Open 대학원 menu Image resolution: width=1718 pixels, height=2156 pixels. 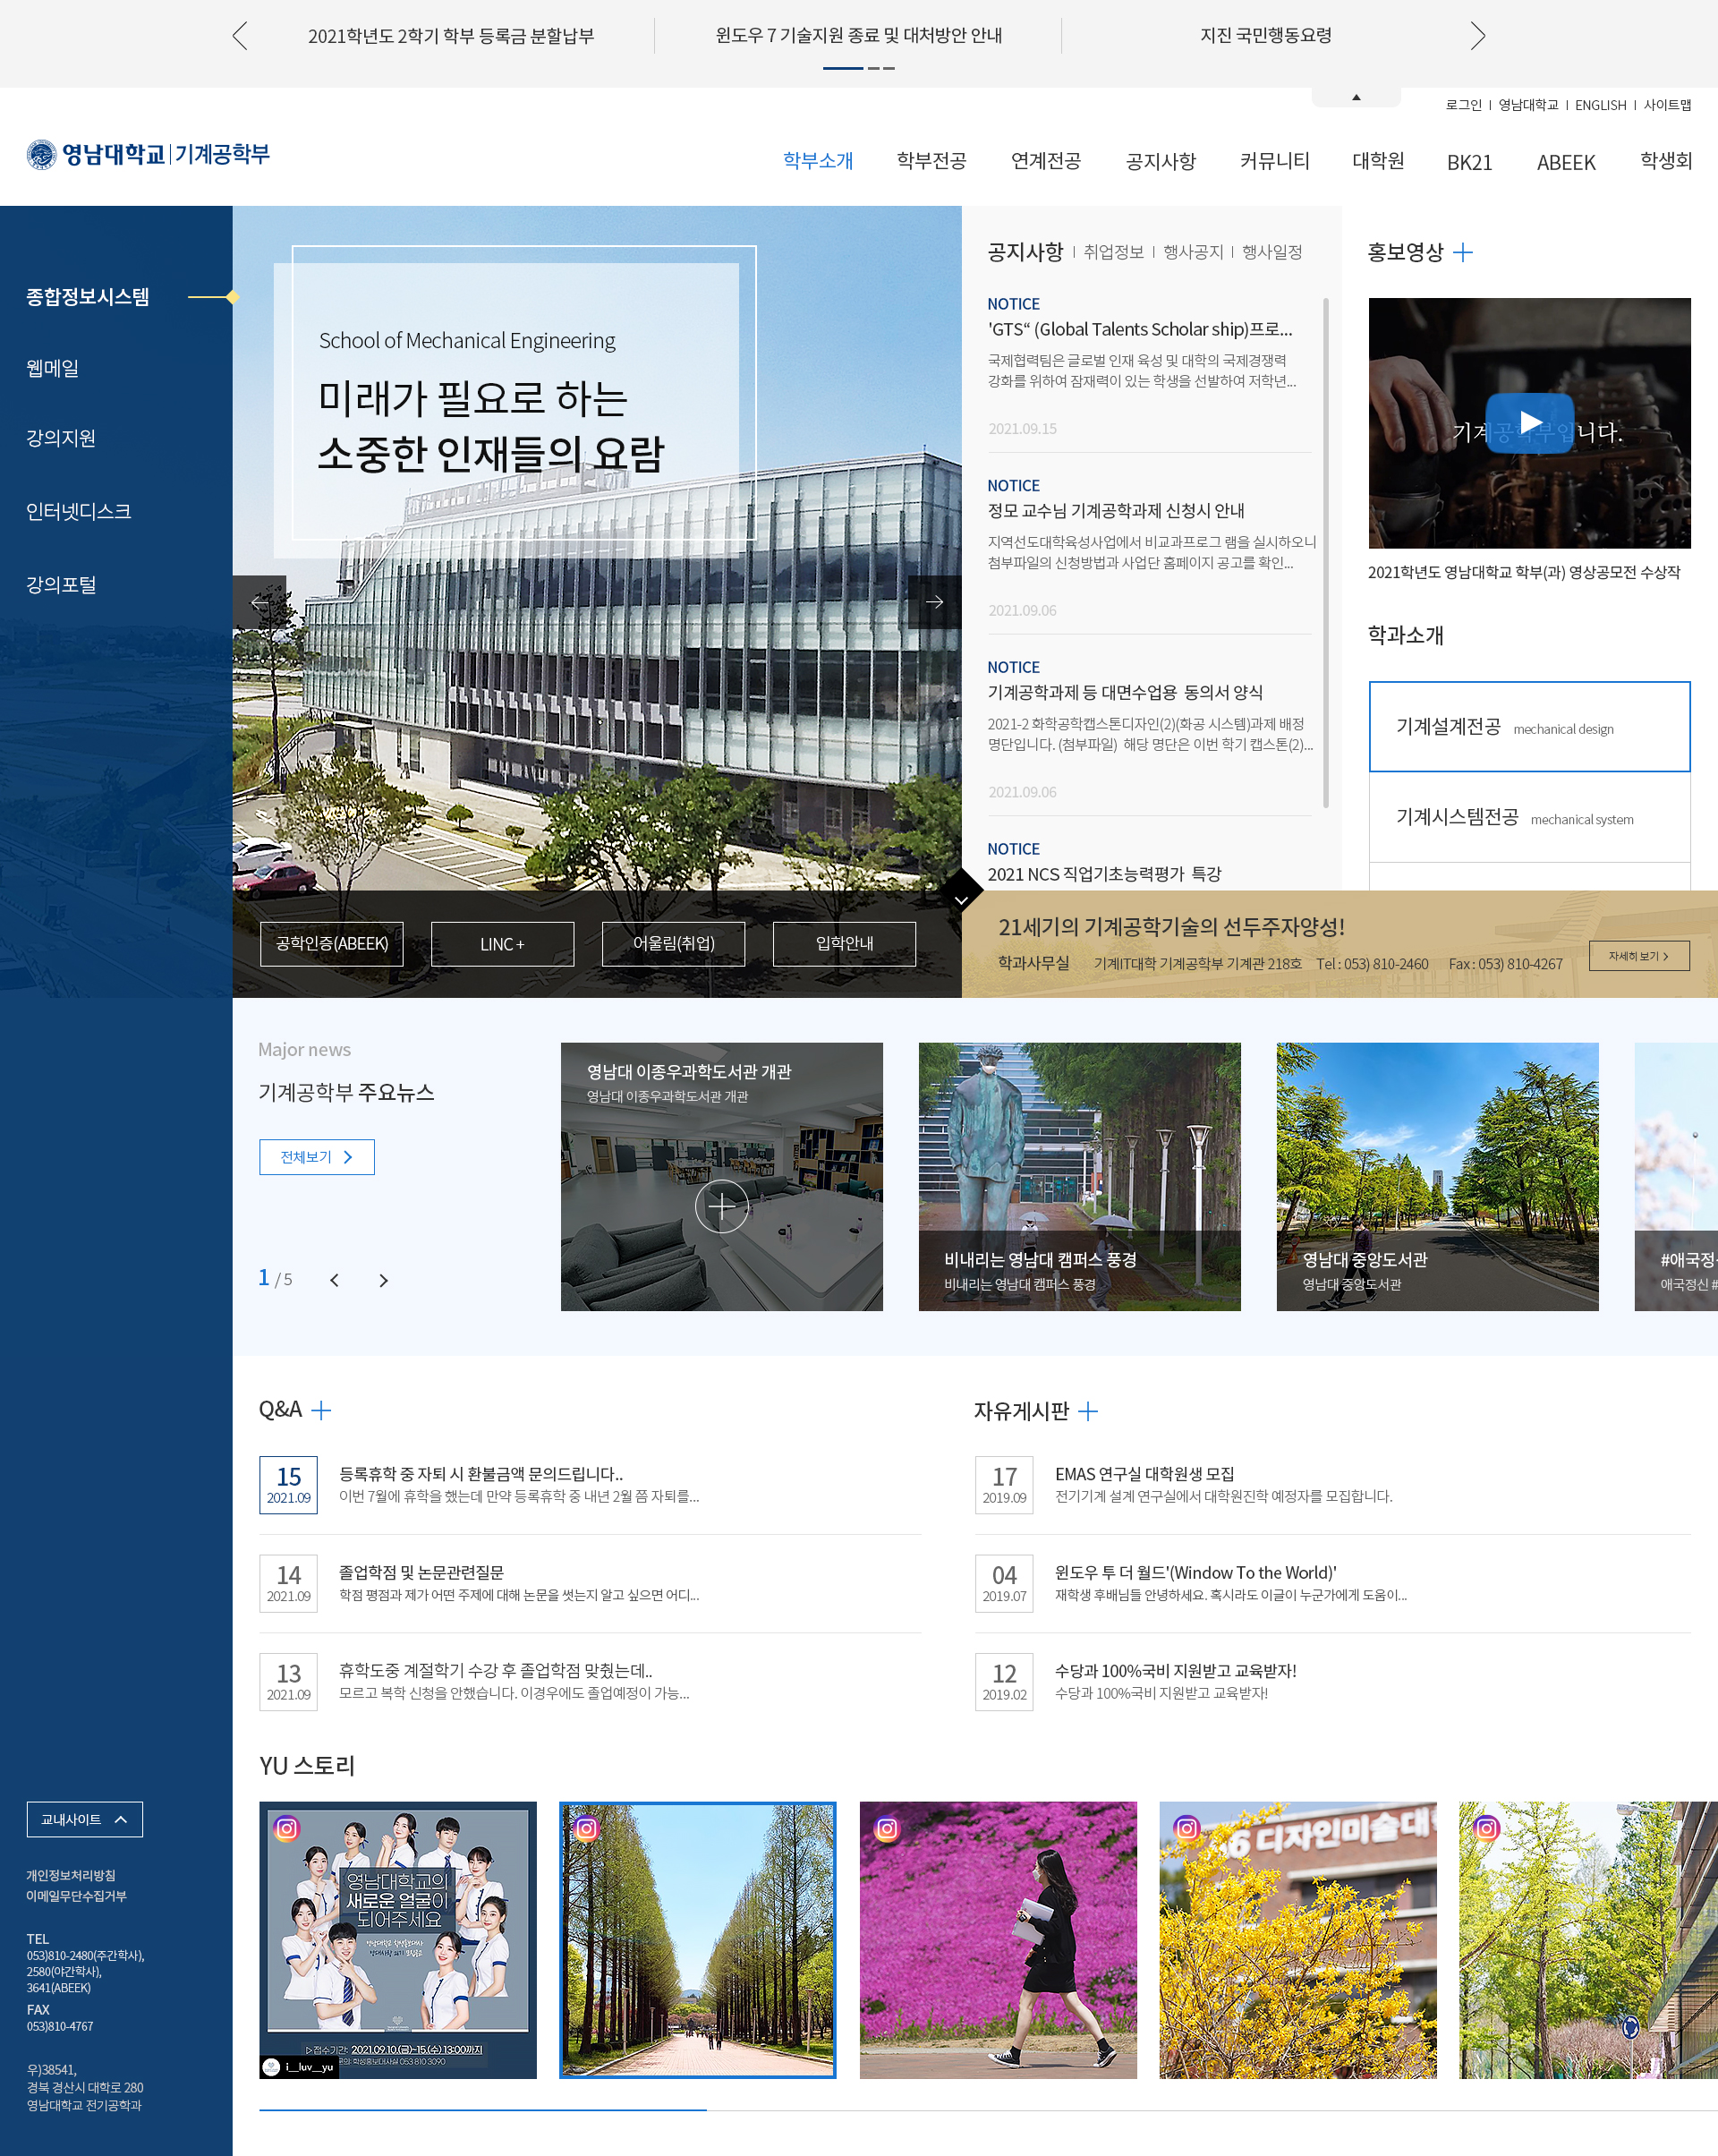[1378, 161]
